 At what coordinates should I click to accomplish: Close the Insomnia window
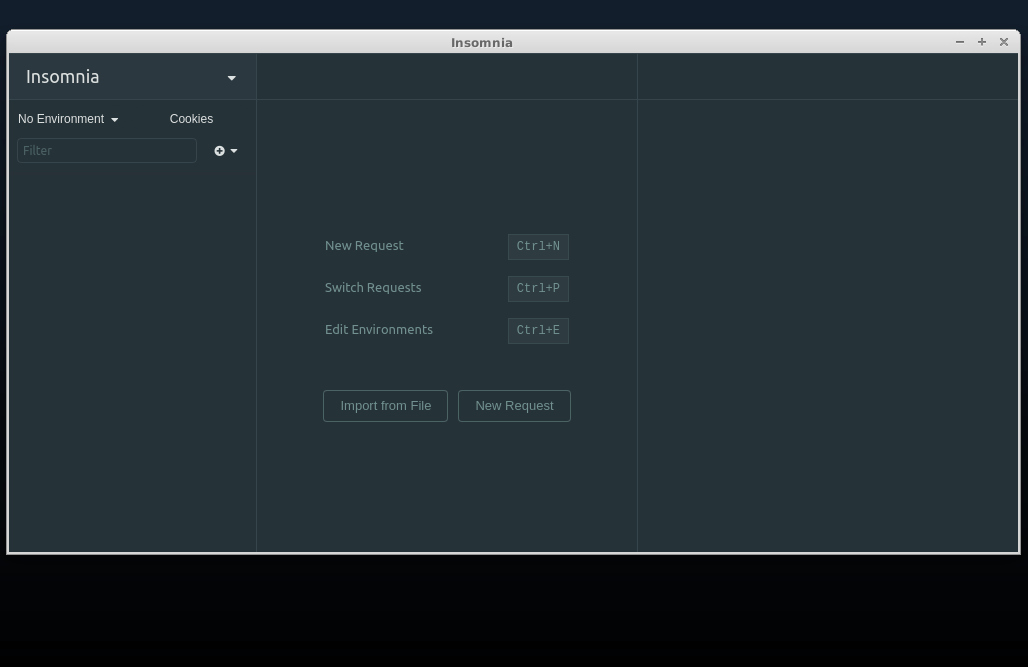(x=1004, y=42)
